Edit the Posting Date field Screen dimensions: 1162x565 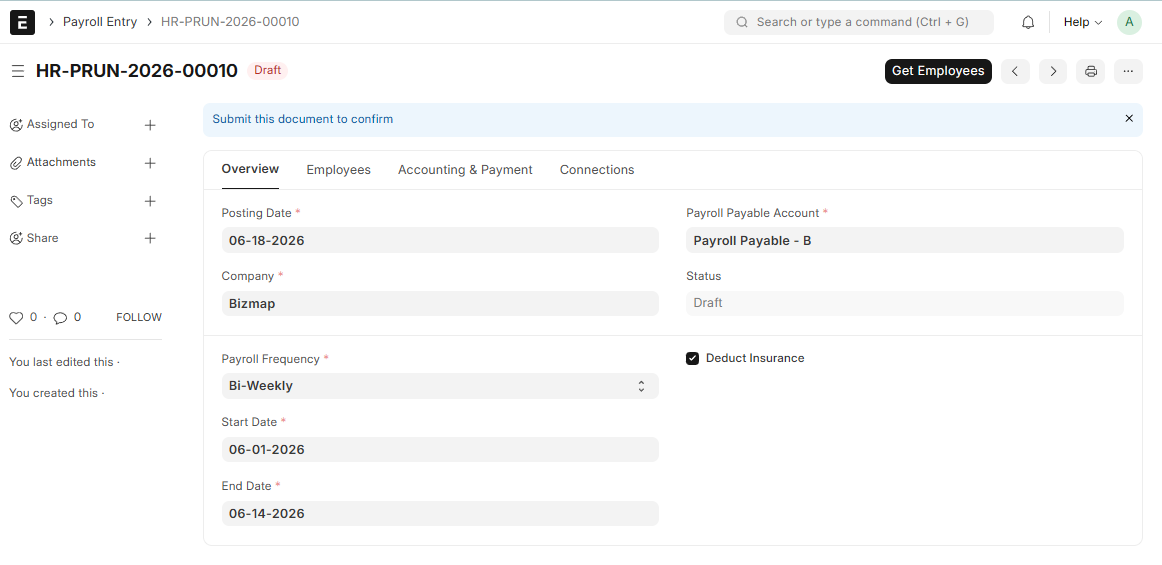(439, 240)
